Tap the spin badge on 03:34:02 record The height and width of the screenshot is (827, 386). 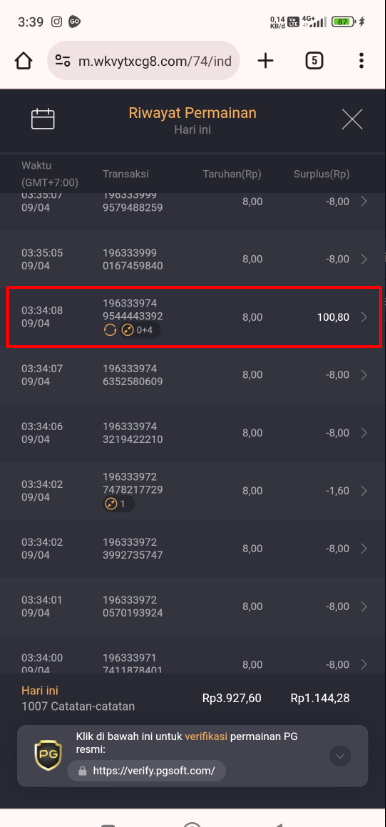click(x=119, y=504)
